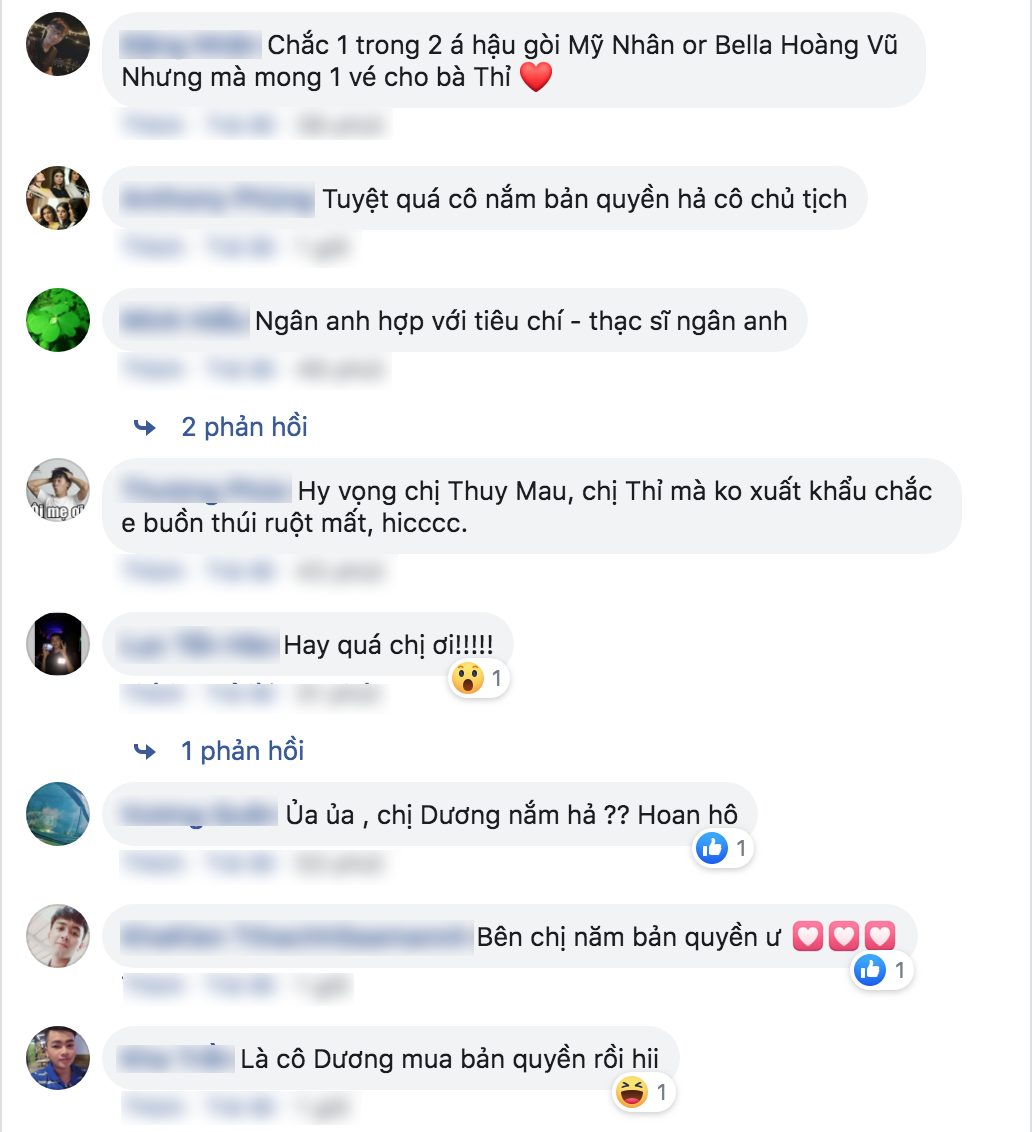Click the pink heart emojis after "bản quyền ư"
1032x1132 pixels.
844,936
